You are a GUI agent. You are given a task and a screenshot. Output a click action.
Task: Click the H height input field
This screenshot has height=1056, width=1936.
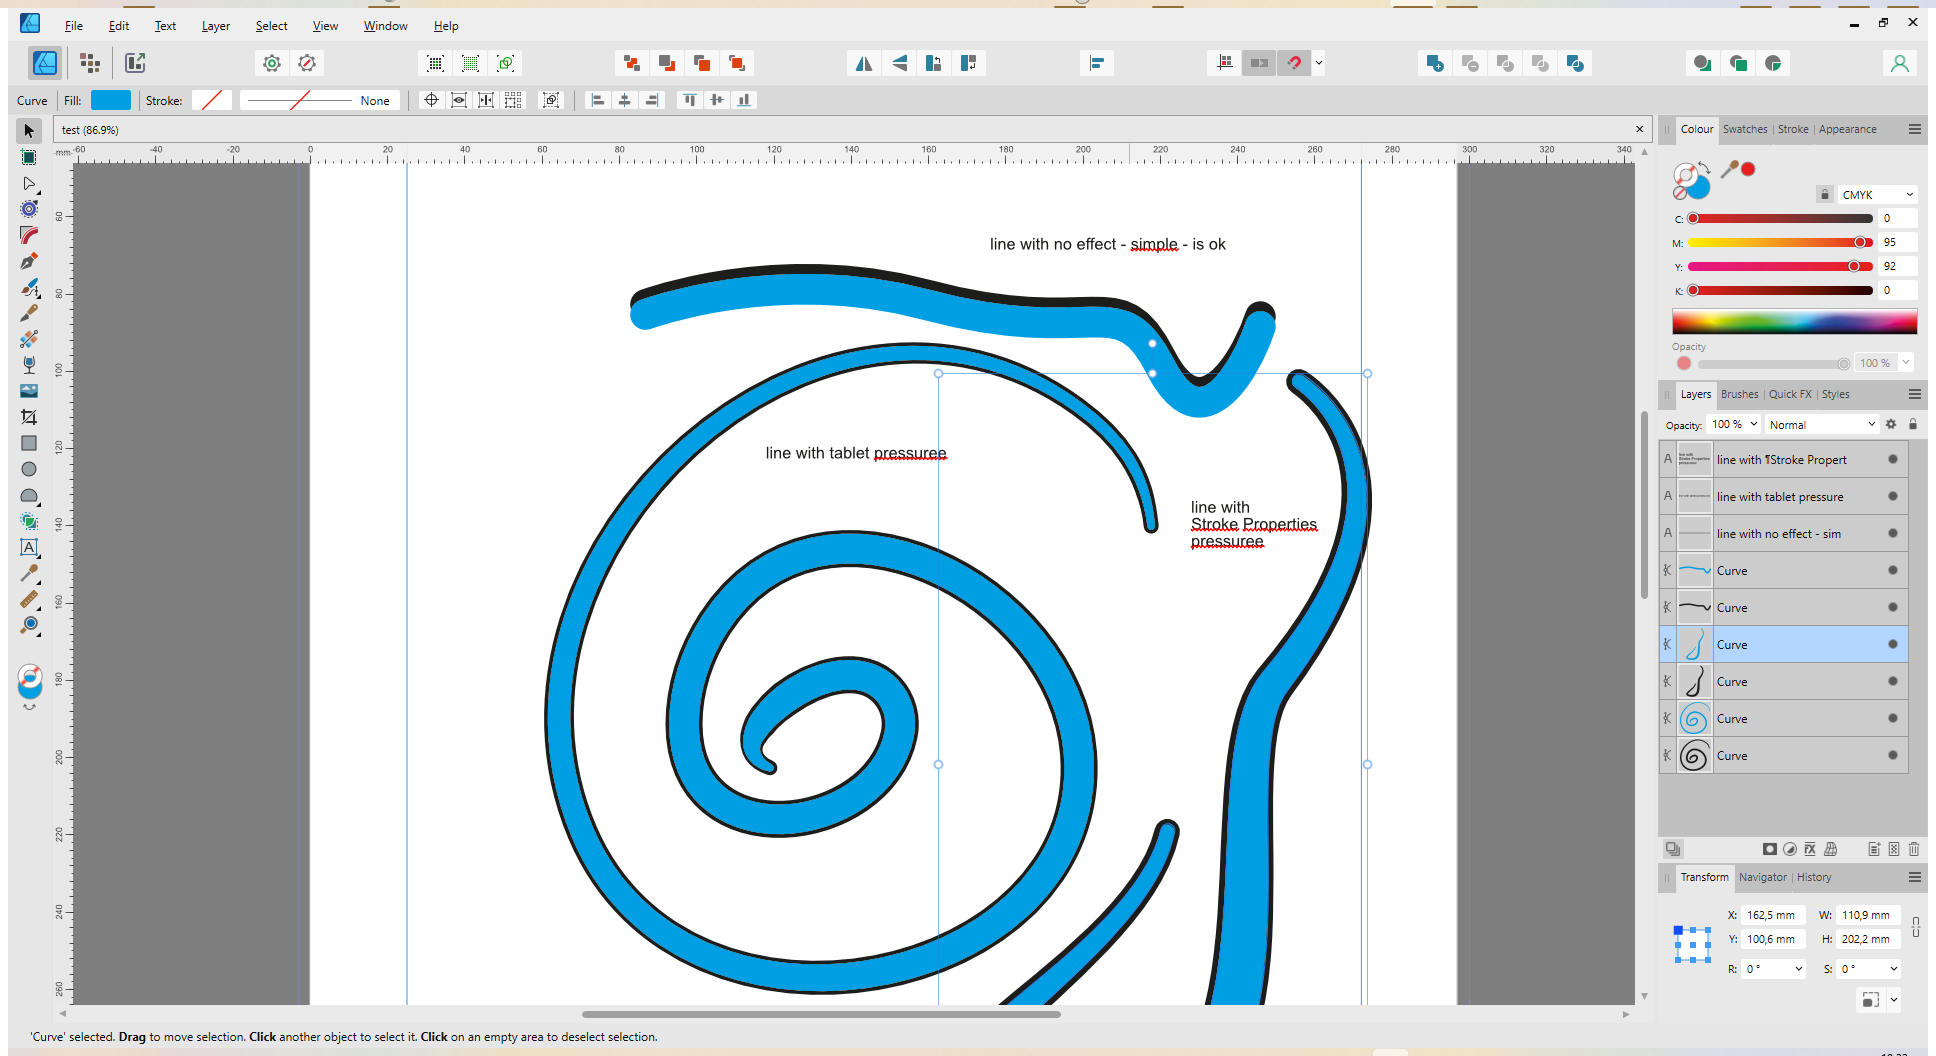coord(1866,939)
